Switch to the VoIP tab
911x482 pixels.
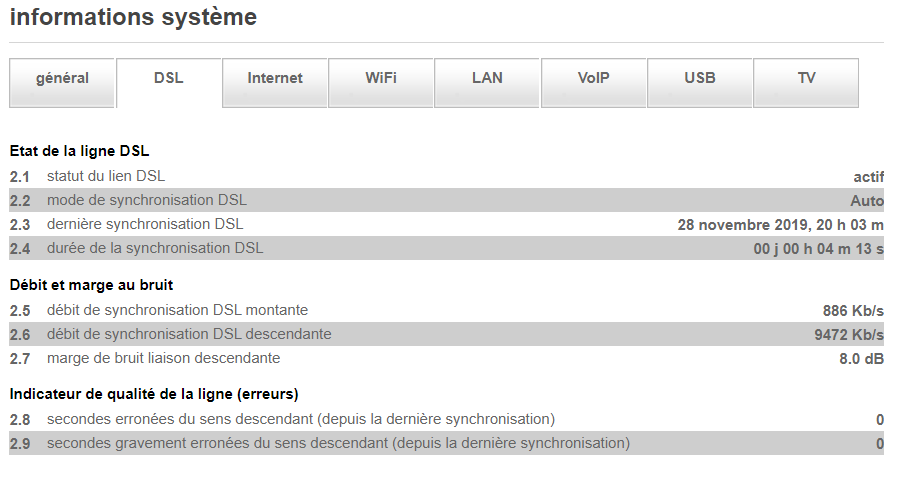click(x=593, y=79)
